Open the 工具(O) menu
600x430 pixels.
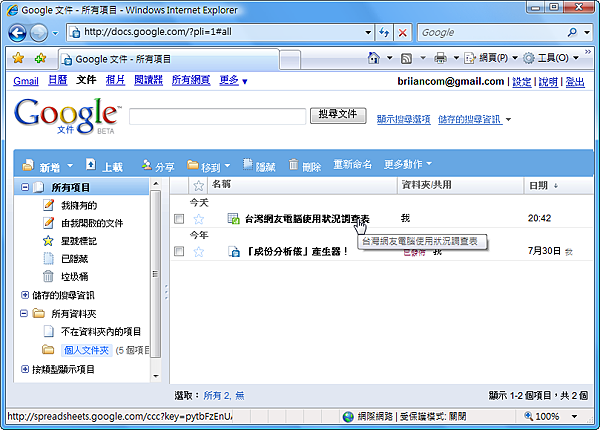pos(551,58)
